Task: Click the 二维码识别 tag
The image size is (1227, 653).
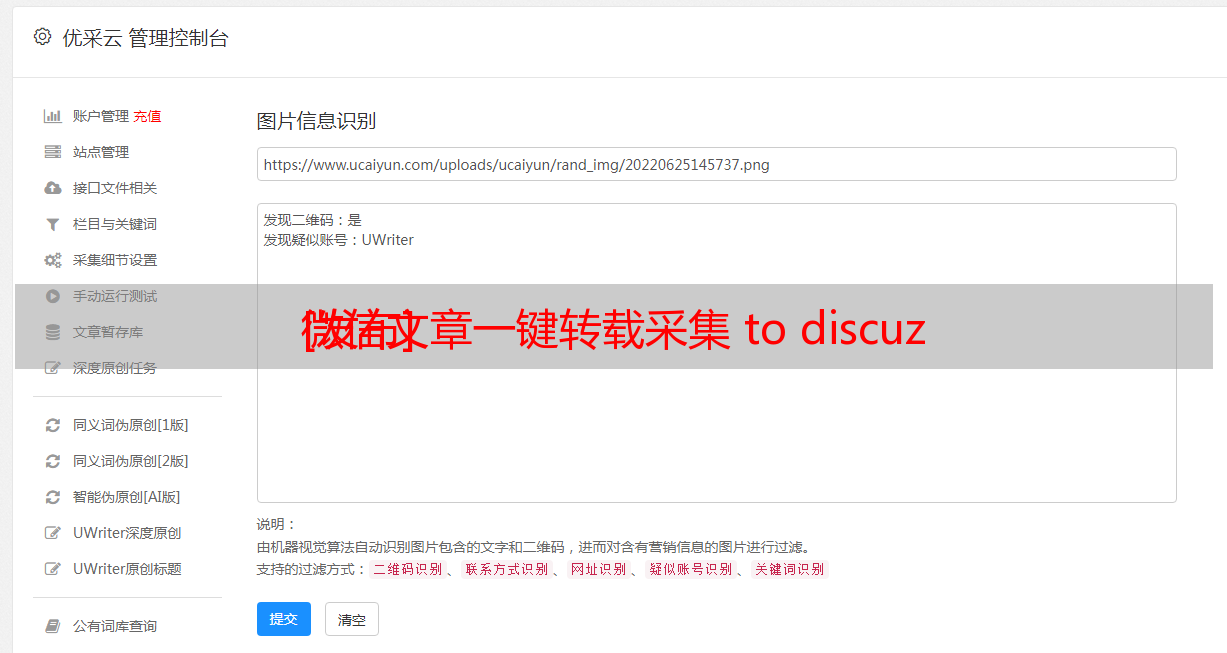Action: (407, 569)
